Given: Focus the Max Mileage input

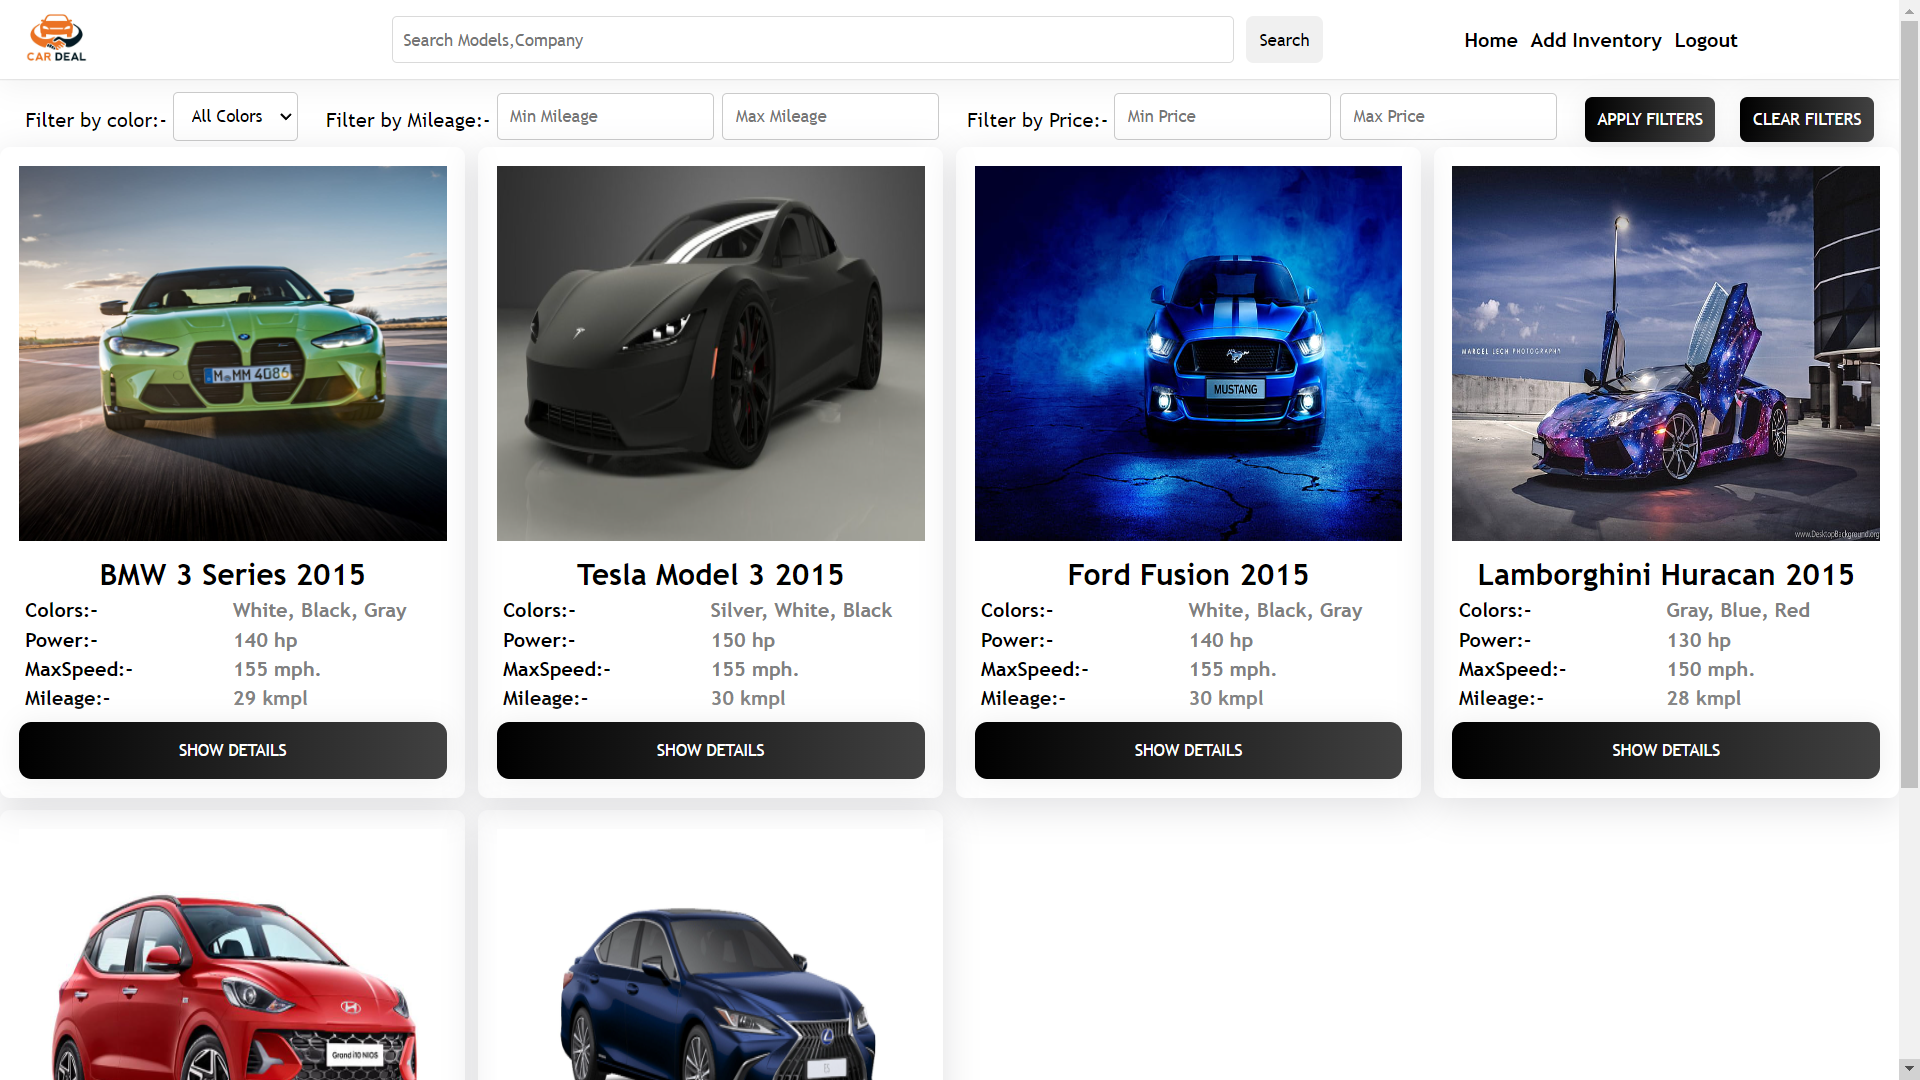Looking at the screenshot, I should pyautogui.click(x=830, y=117).
